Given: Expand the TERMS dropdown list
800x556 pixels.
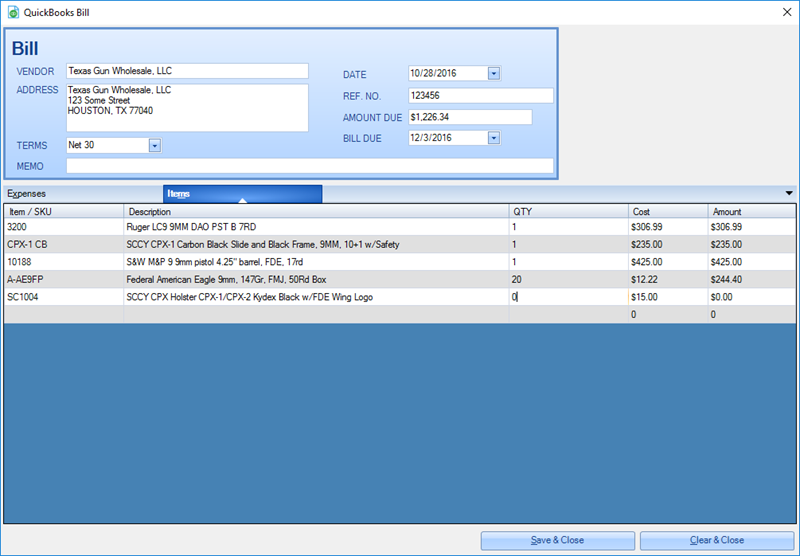Looking at the screenshot, I should point(155,145).
